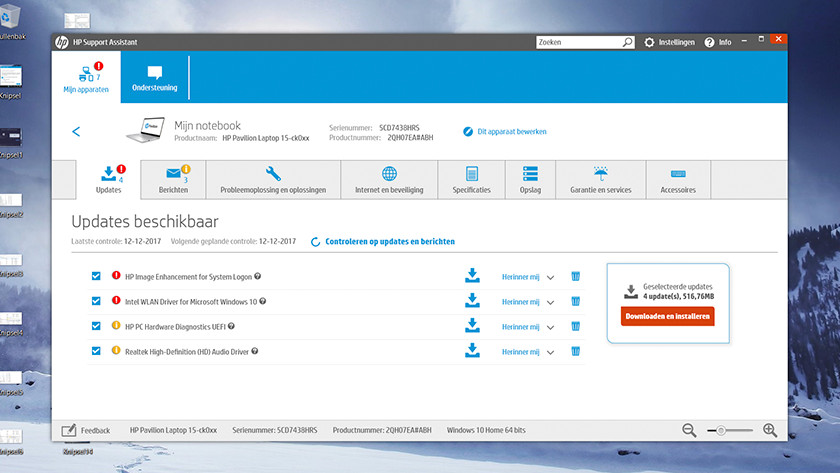Click Windows 10 Home 64 bits status text

click(x=486, y=430)
